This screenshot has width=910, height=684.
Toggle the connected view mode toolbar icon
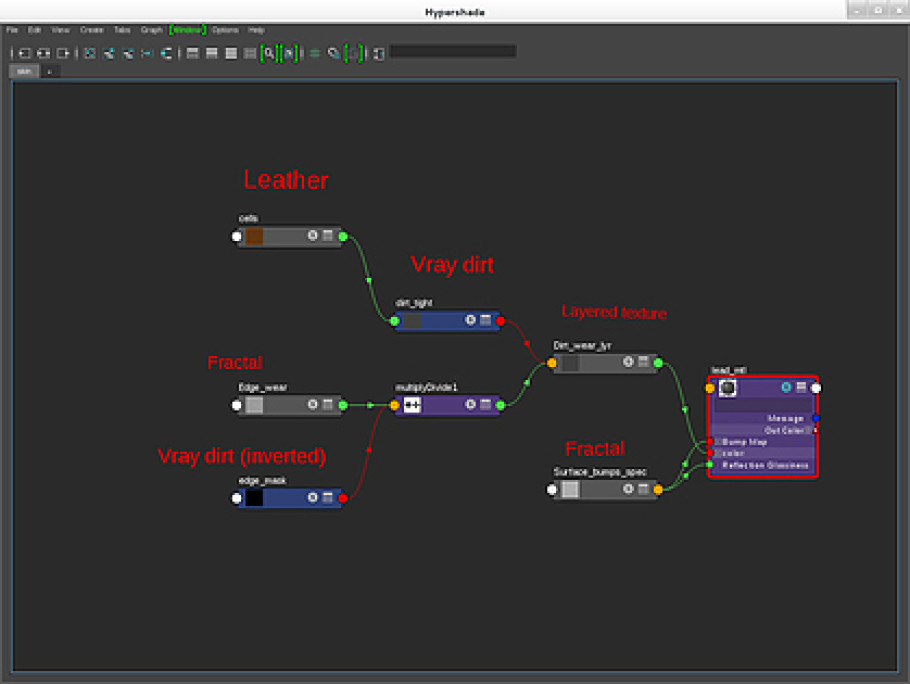click(212, 53)
